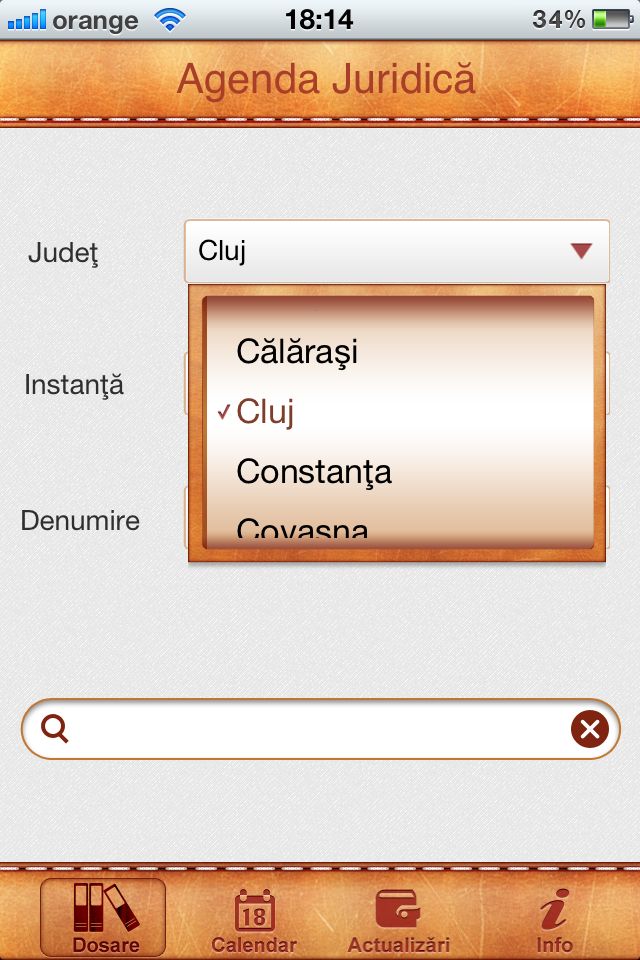Open the Info italic i icon
Viewport: 640px width, 960px height.
point(554,909)
